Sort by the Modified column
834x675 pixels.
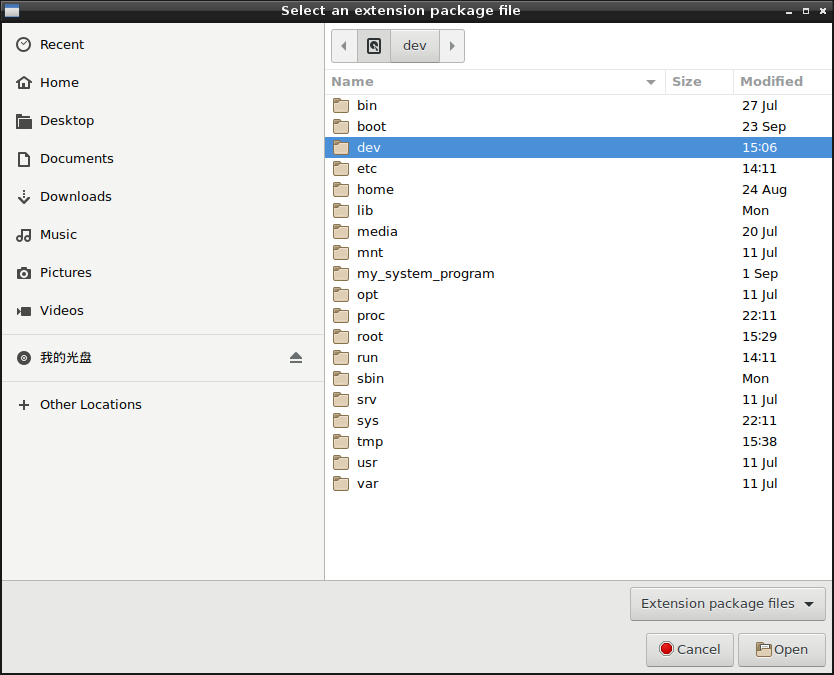tap(782, 82)
